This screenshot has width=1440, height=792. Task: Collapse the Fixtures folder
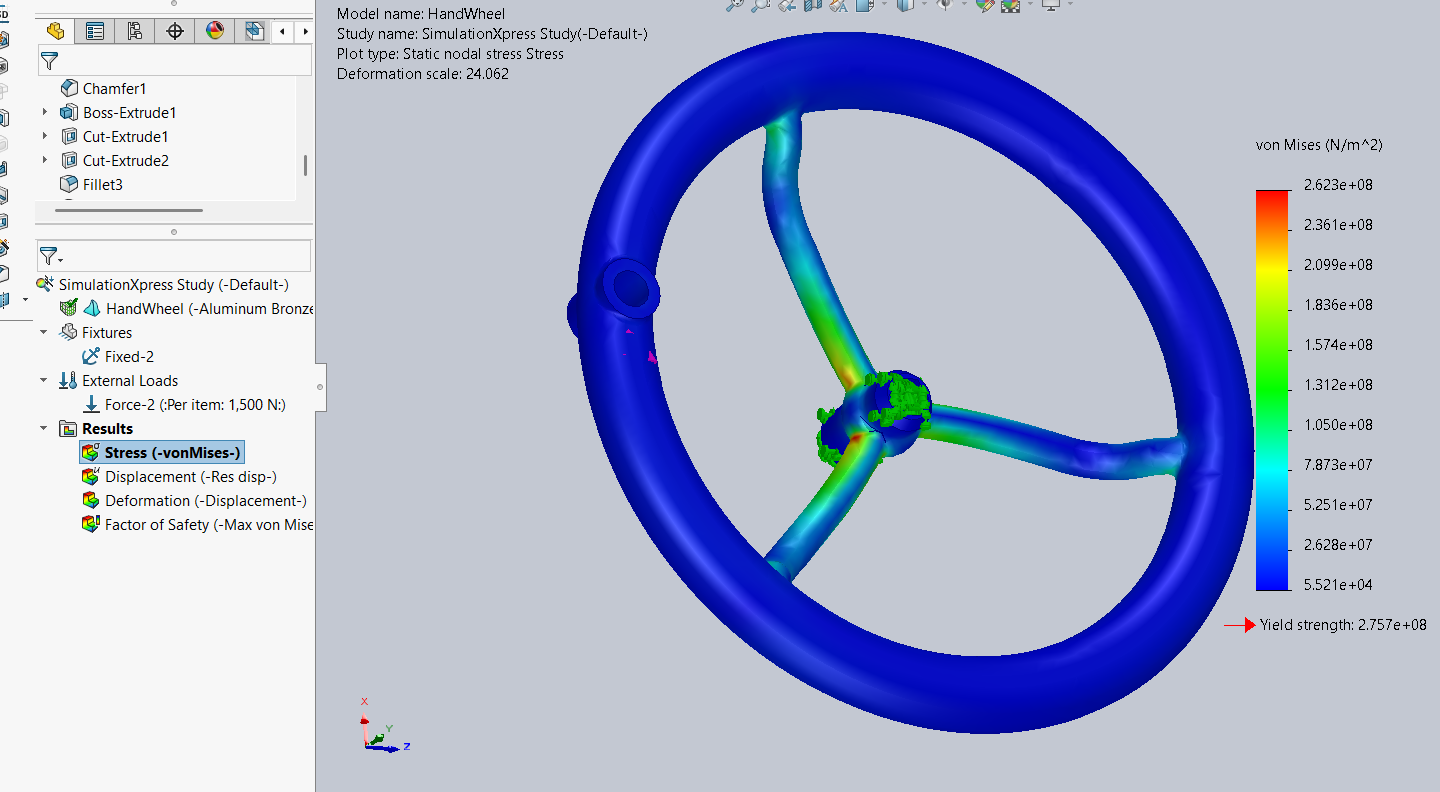(44, 332)
